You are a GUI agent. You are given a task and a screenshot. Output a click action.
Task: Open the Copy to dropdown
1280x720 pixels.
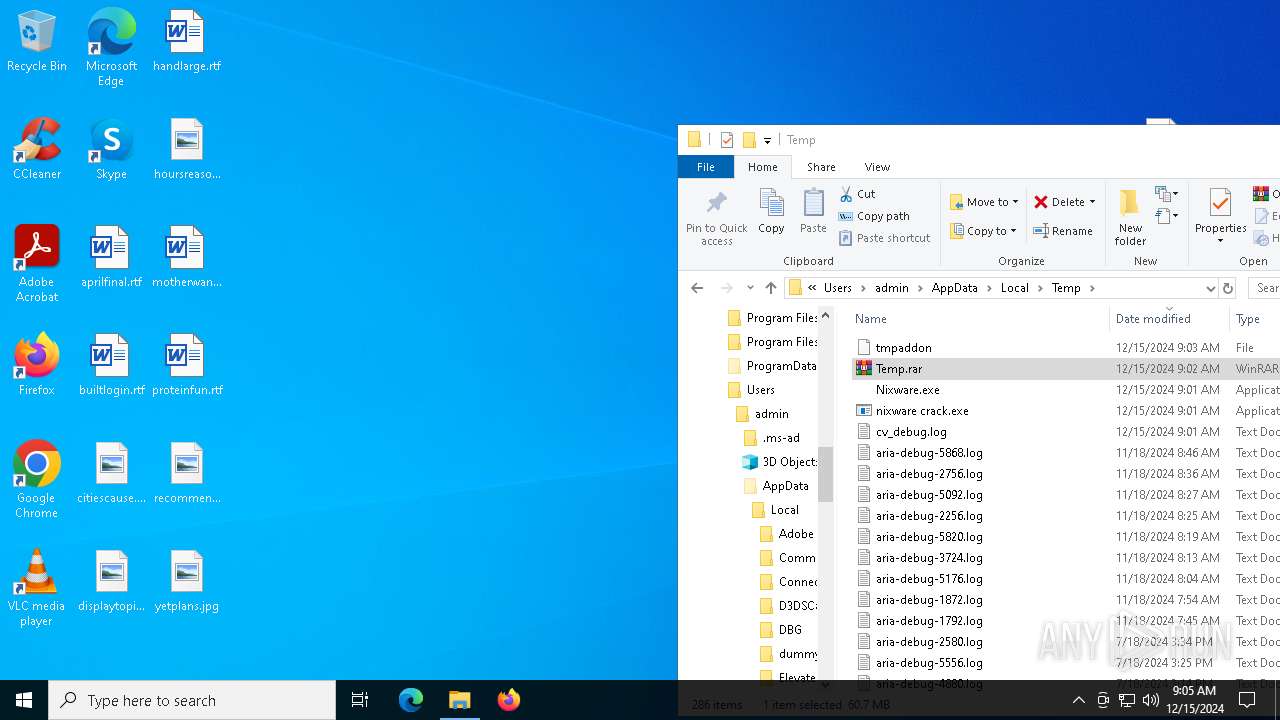point(983,231)
